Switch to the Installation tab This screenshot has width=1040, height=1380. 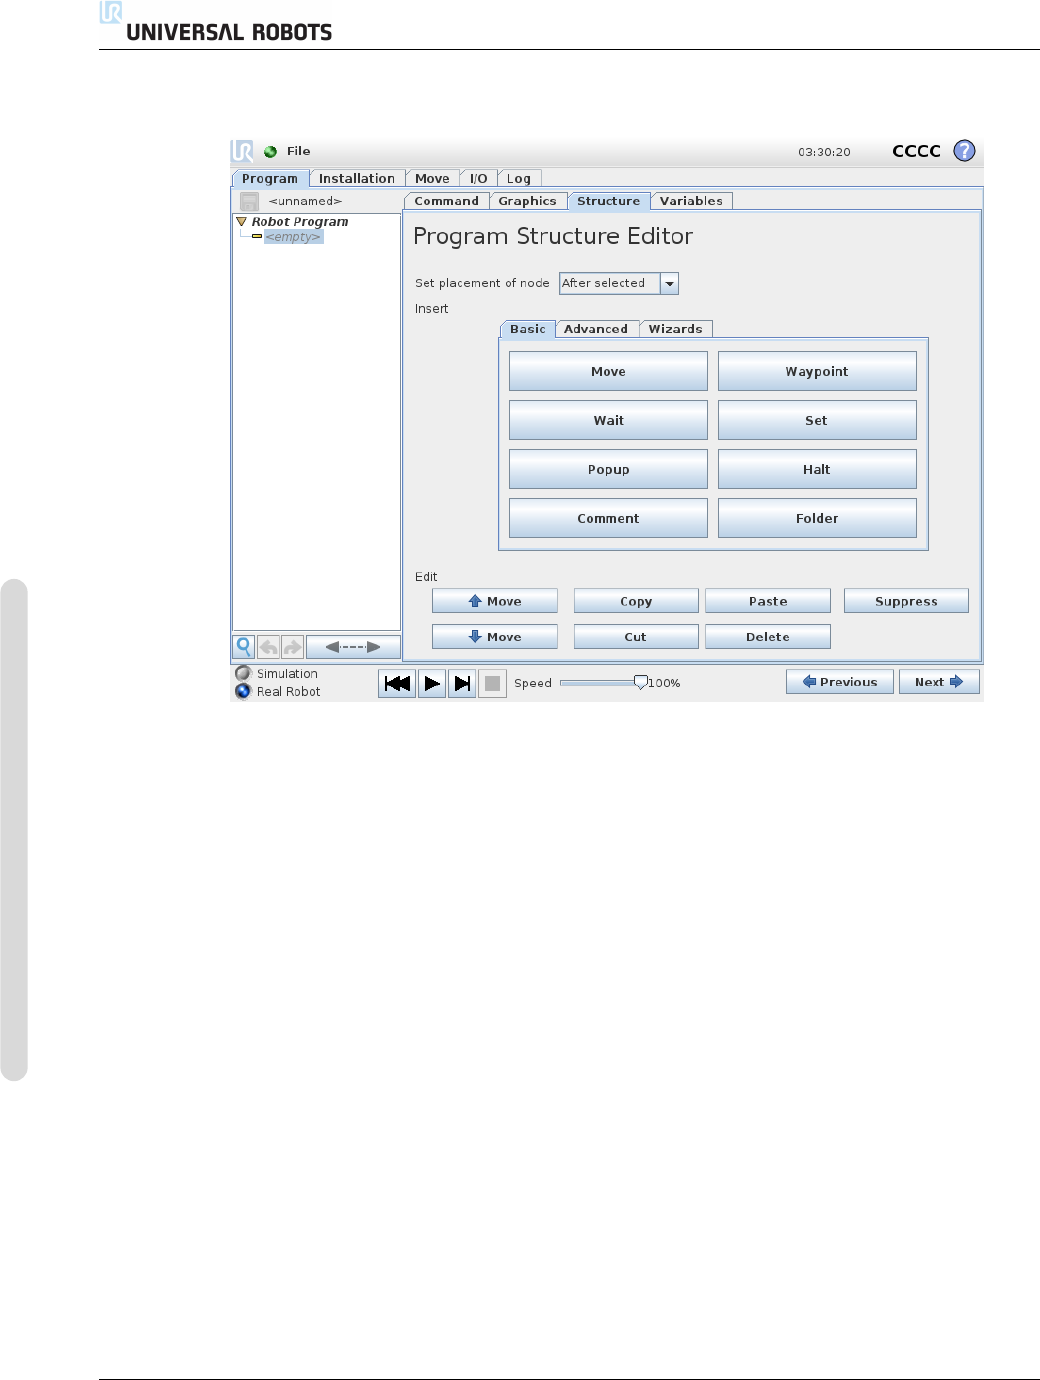[357, 178]
